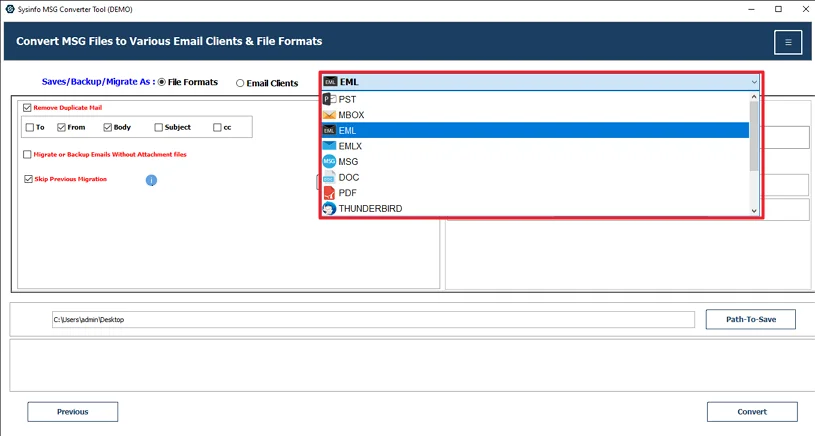Select the File Formats radio button
This screenshot has height=436, width=815.
click(162, 82)
